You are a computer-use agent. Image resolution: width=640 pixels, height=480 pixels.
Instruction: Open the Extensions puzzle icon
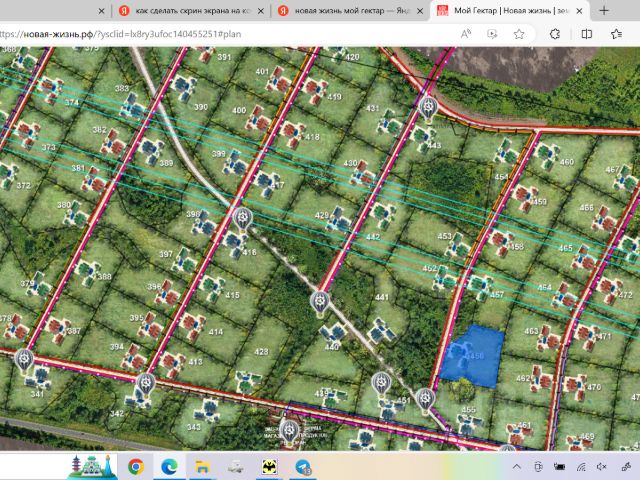click(x=555, y=34)
